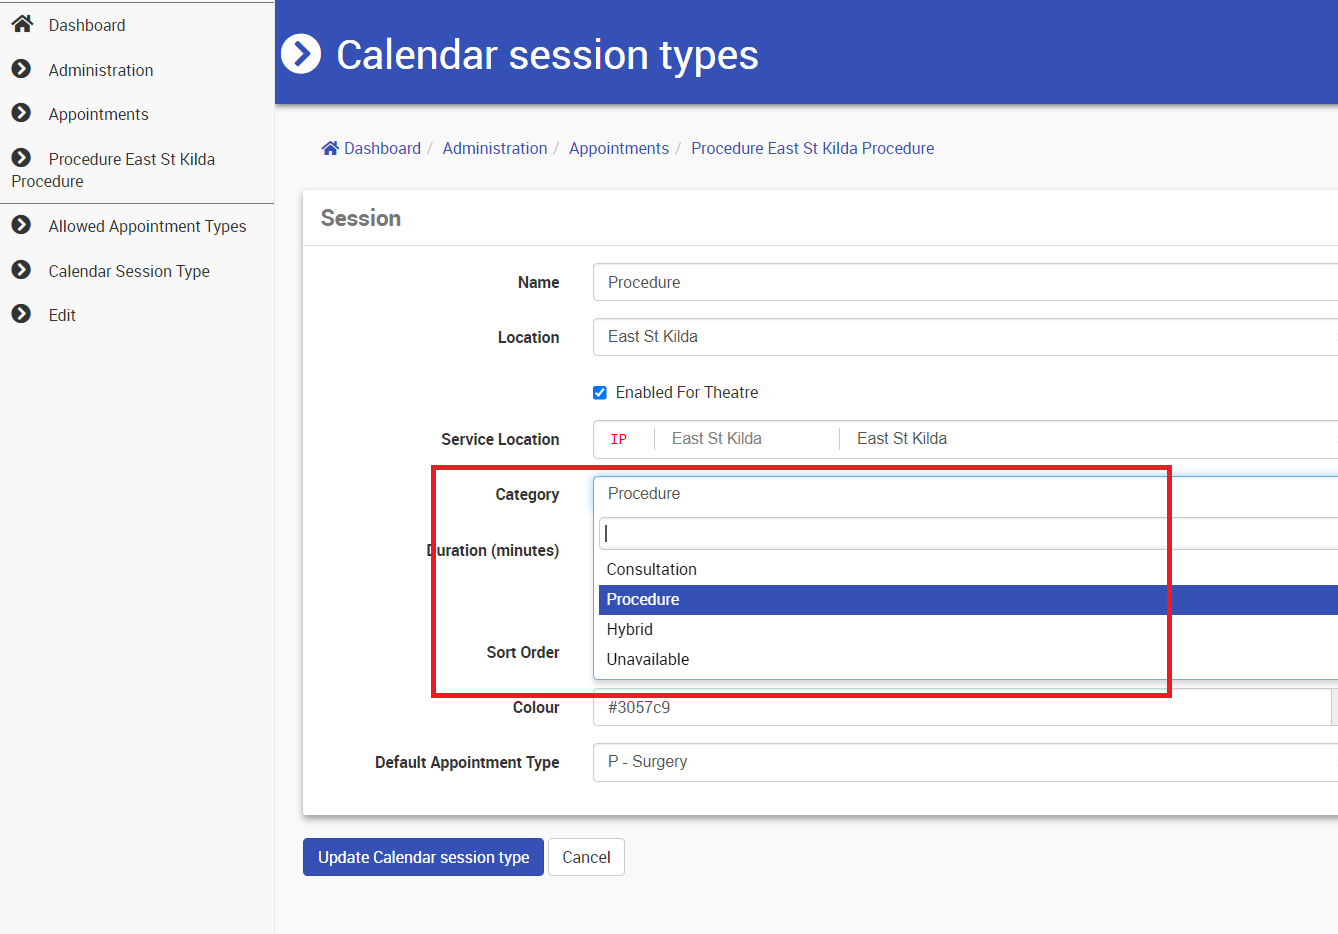Click the Name input field
The height and width of the screenshot is (934, 1338).
click(x=960, y=282)
